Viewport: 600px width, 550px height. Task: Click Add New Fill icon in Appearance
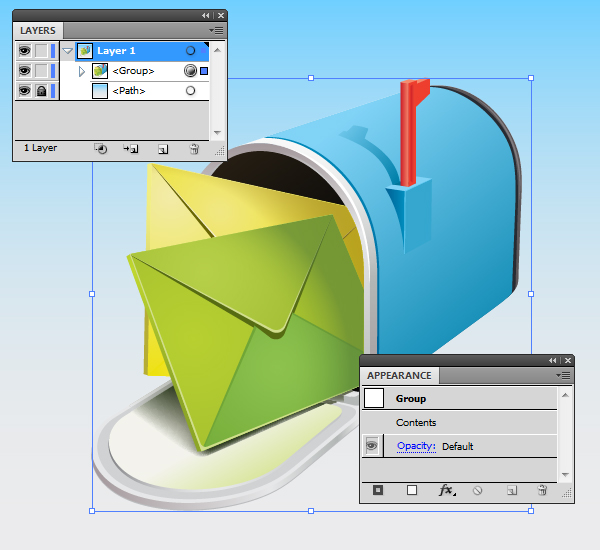[x=411, y=490]
